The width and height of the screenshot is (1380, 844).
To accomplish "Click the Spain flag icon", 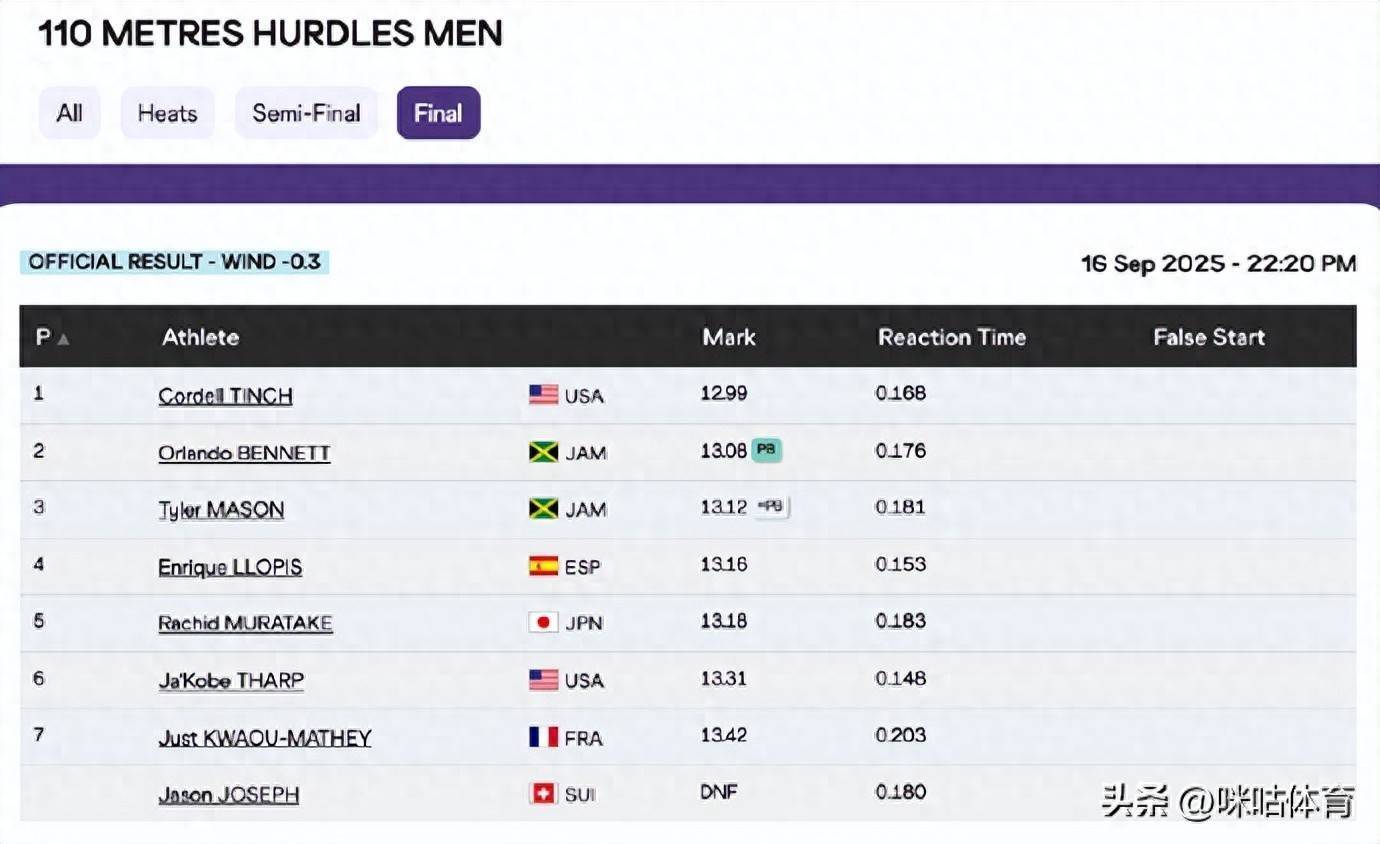I will (543, 566).
